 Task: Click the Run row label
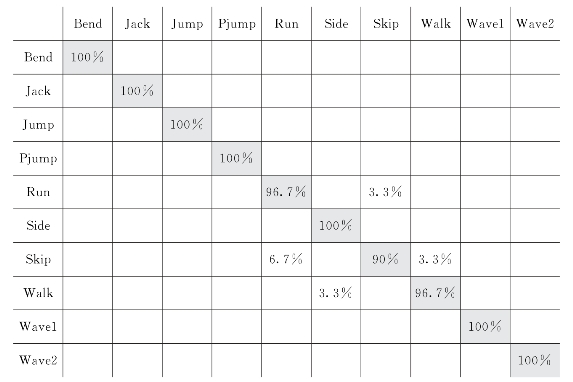38,192
